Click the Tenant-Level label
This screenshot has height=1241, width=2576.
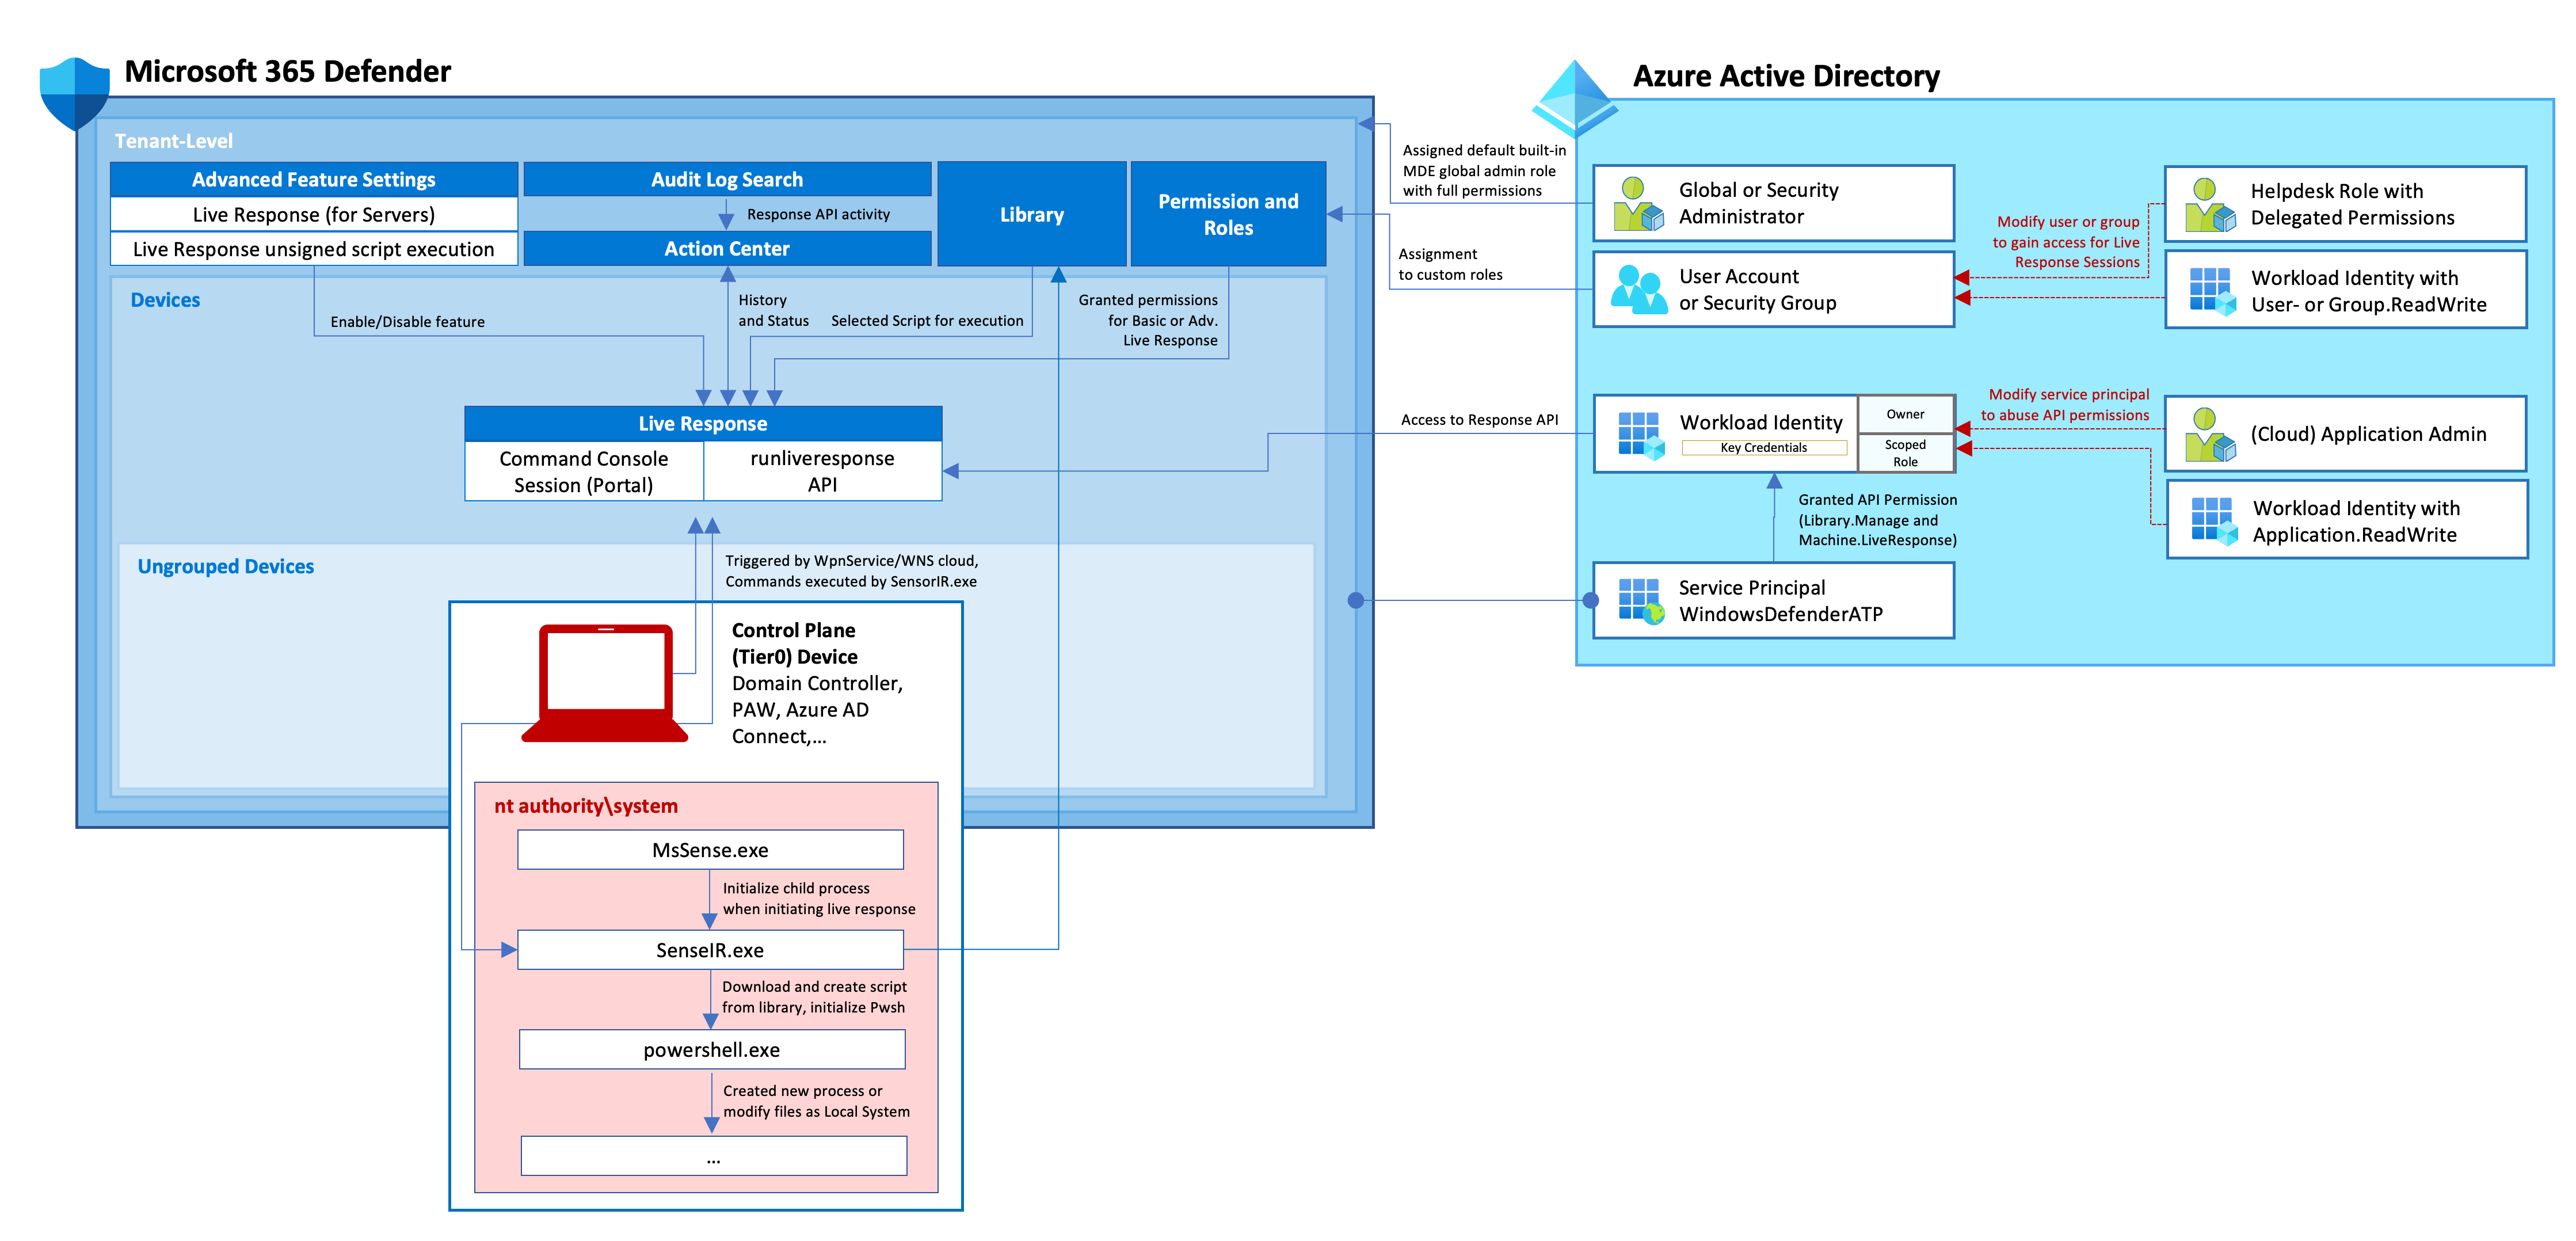[x=174, y=141]
